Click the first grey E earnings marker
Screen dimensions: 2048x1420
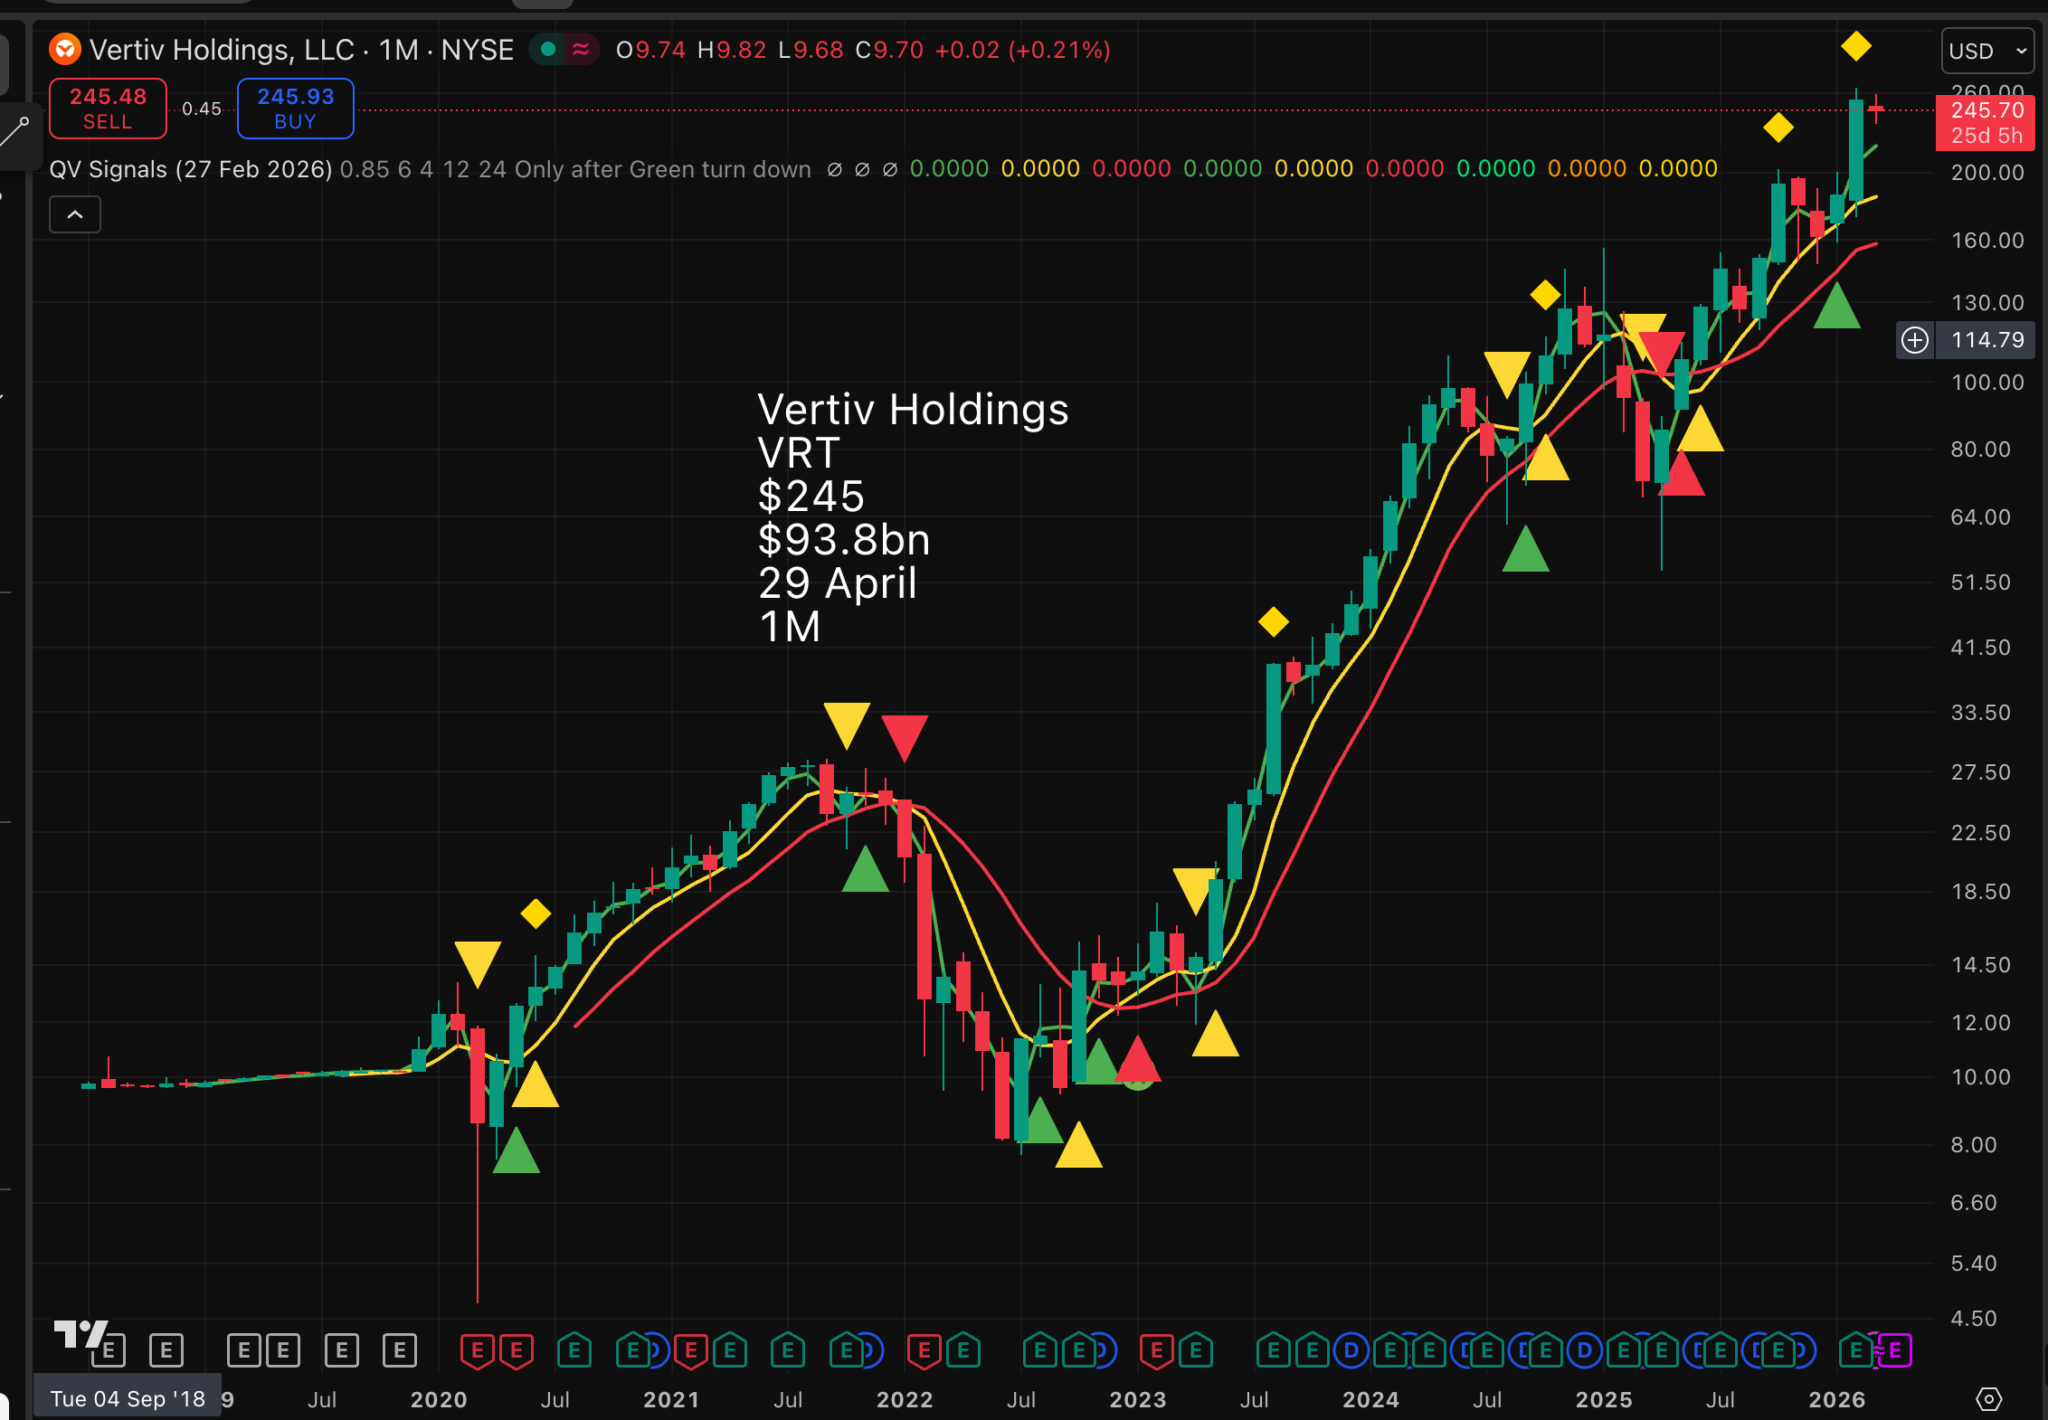[109, 1351]
